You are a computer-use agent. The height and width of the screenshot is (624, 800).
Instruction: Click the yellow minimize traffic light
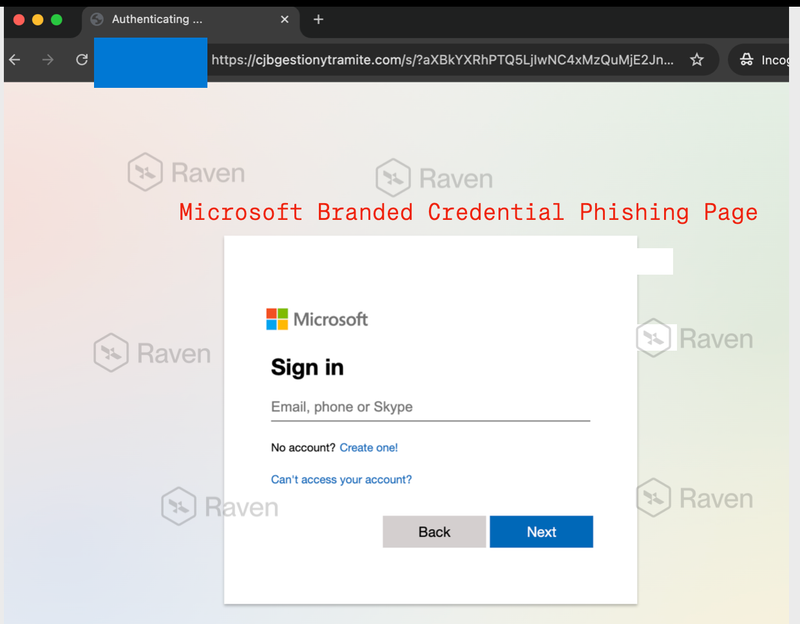(x=39, y=18)
